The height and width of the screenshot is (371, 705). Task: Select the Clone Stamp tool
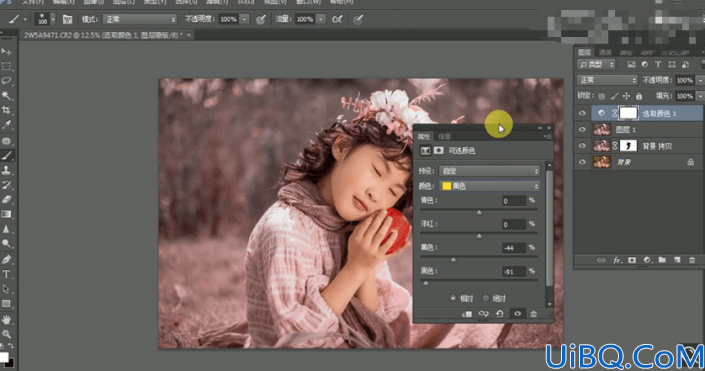click(x=6, y=170)
